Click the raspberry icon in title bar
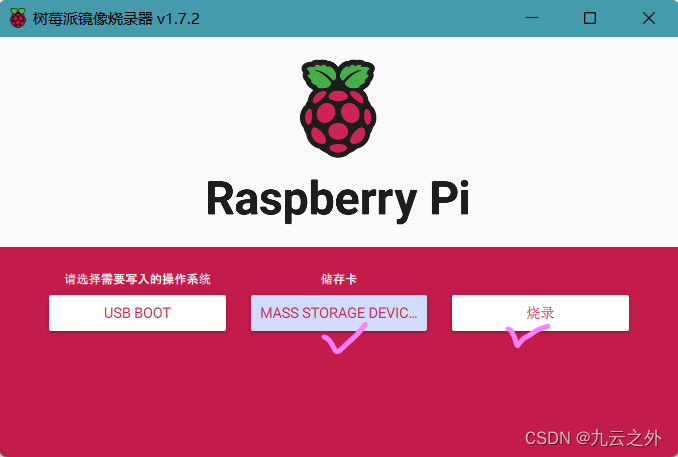 pos(18,19)
